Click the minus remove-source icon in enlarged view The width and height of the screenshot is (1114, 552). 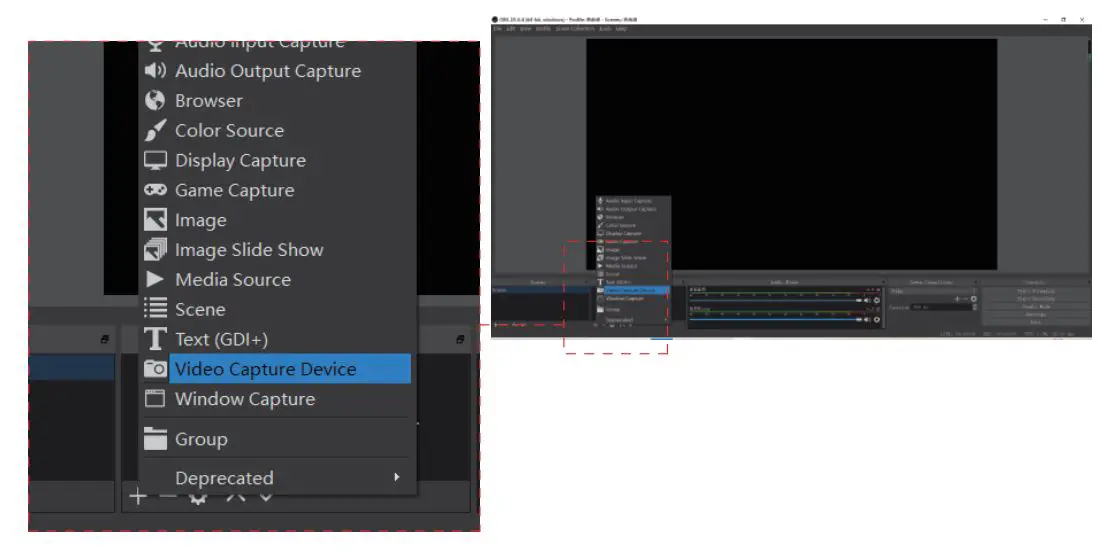point(168,497)
